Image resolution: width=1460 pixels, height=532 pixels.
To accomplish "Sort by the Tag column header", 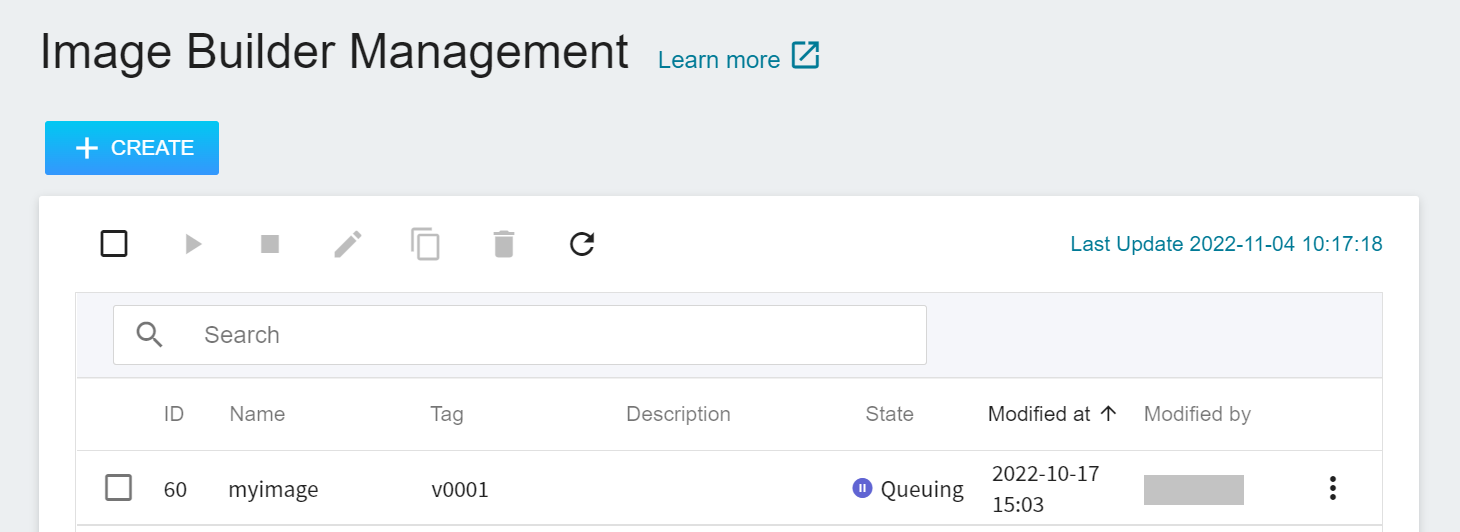I will point(447,414).
